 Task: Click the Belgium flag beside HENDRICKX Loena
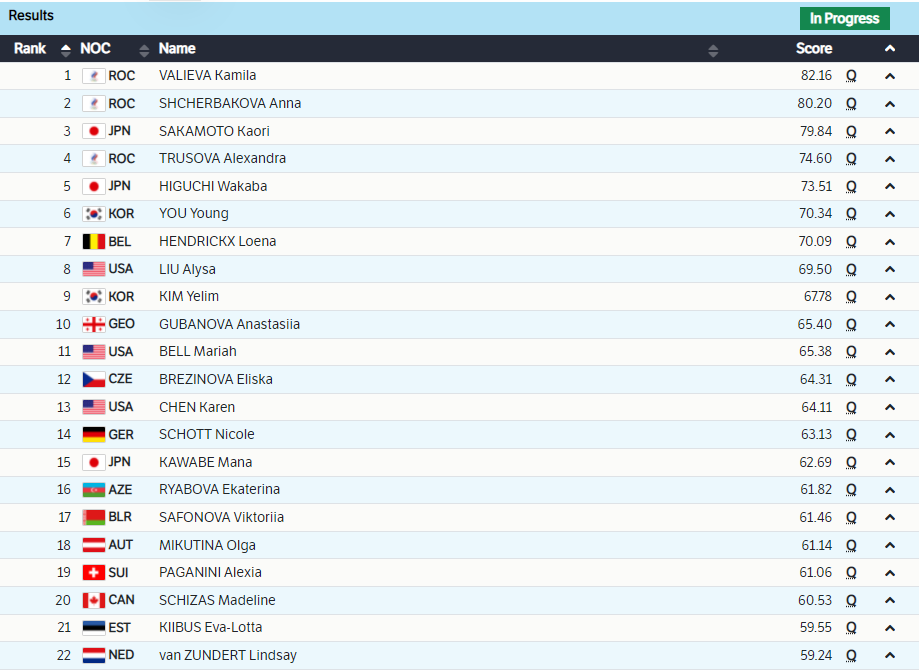(93, 241)
